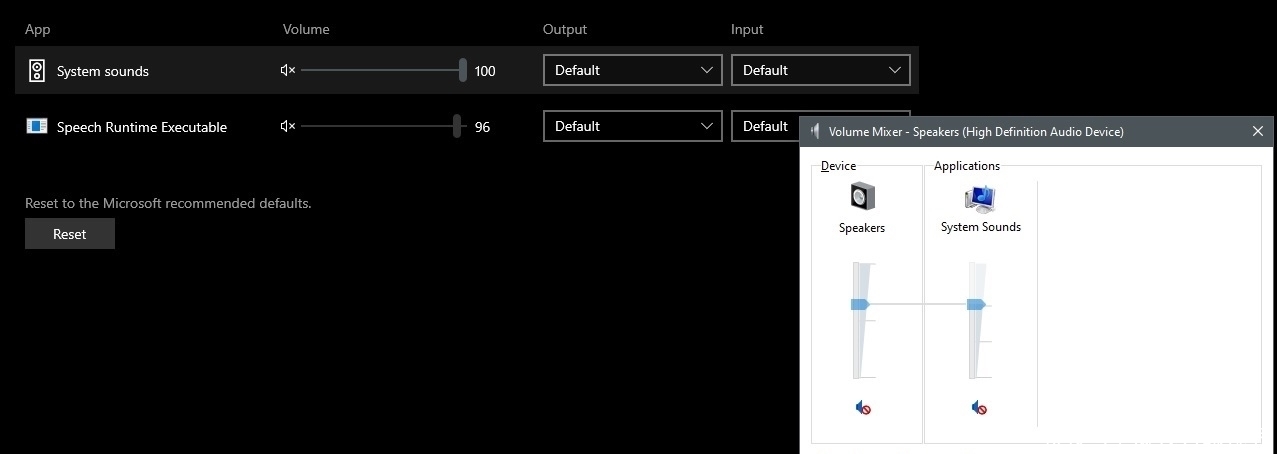Click the Speech Runtime Executable app icon
The height and width of the screenshot is (454, 1277).
37,126
